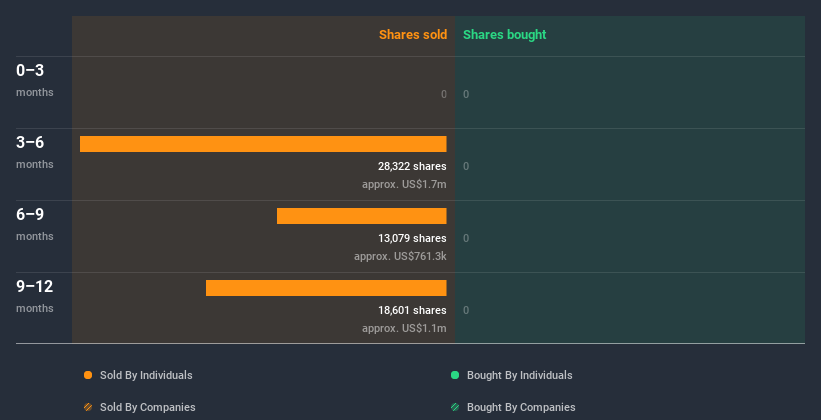The height and width of the screenshot is (420, 821).
Task: Select the 9–12 months orange bar
Action: pos(326,288)
